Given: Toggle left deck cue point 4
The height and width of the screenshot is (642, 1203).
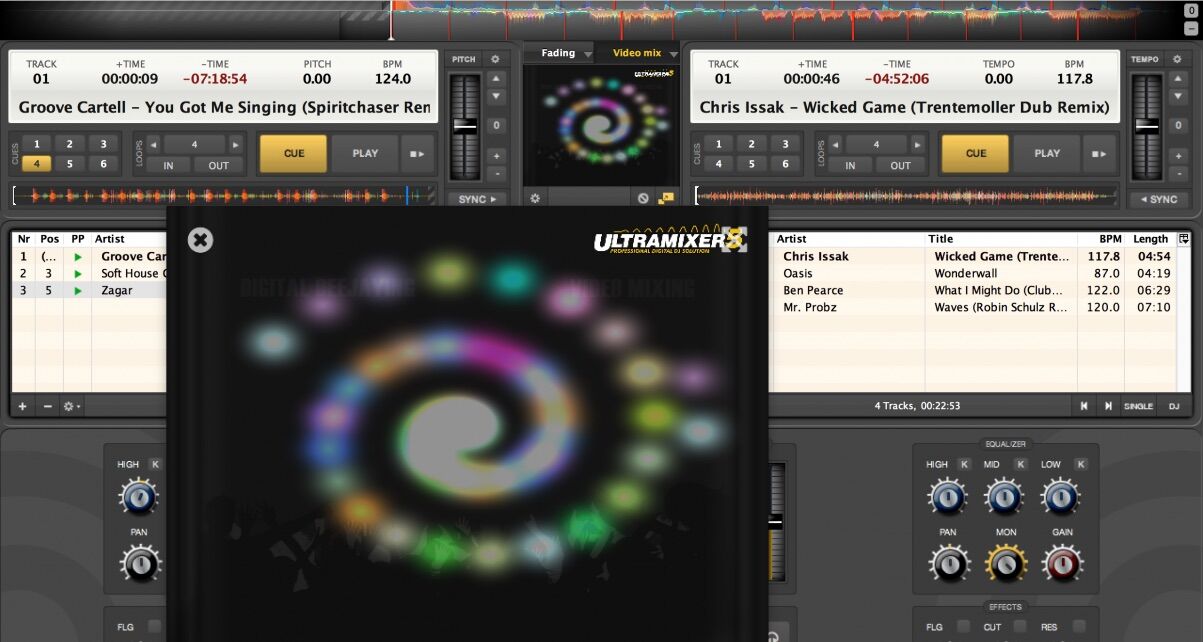Looking at the screenshot, I should 36,164.
